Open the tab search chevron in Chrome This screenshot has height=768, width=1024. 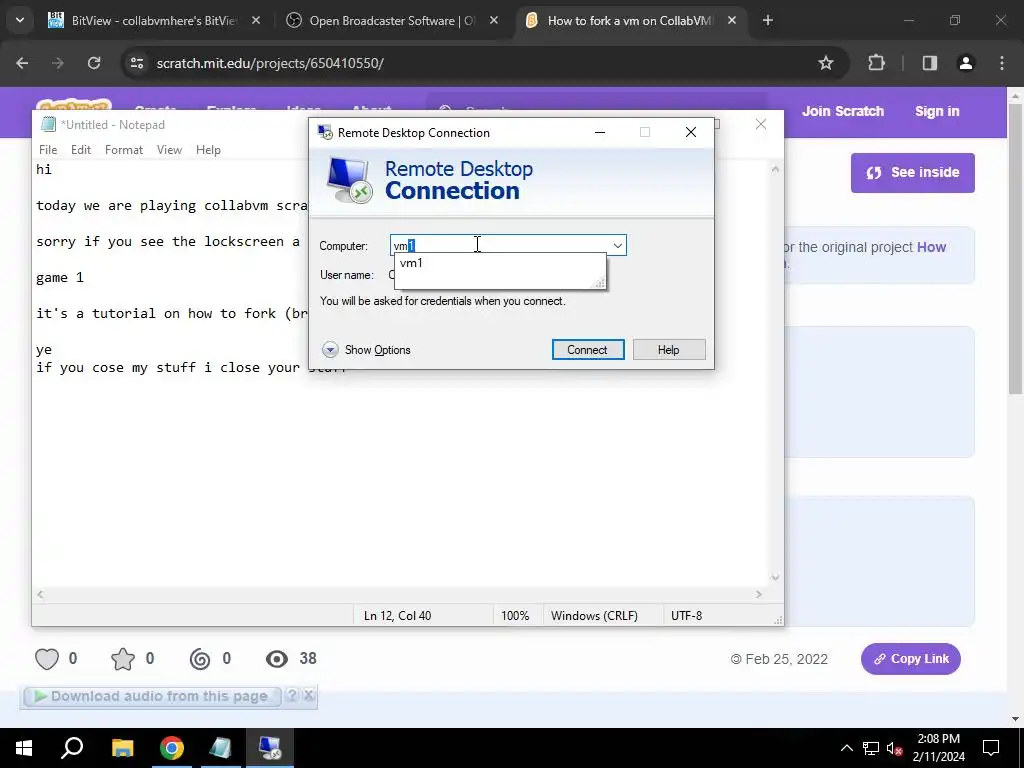click(20, 21)
